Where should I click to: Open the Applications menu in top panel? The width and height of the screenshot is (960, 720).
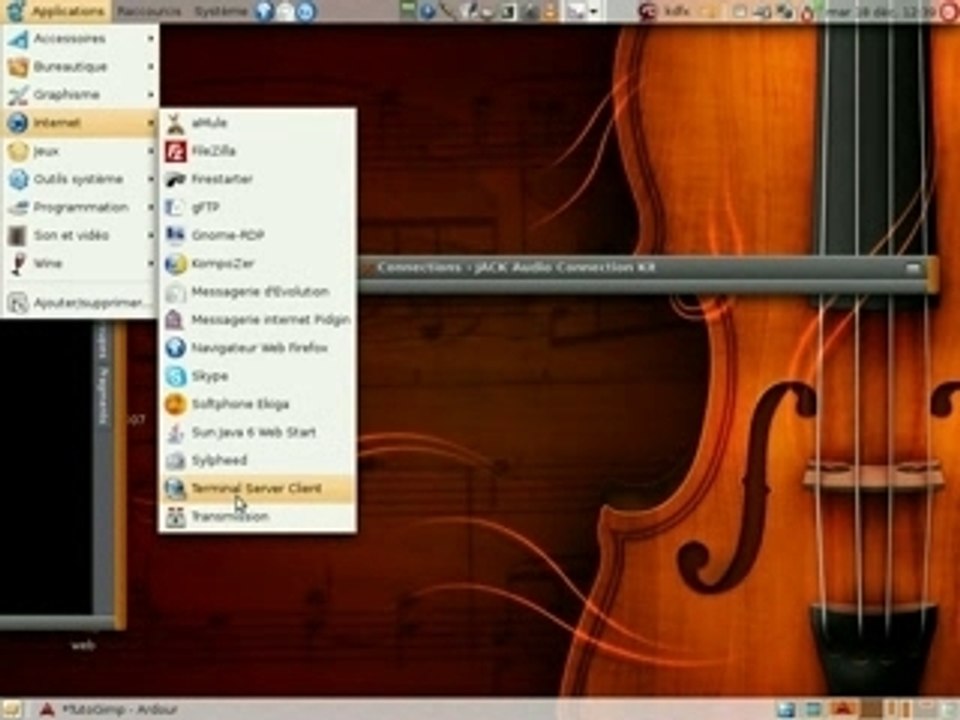[67, 11]
